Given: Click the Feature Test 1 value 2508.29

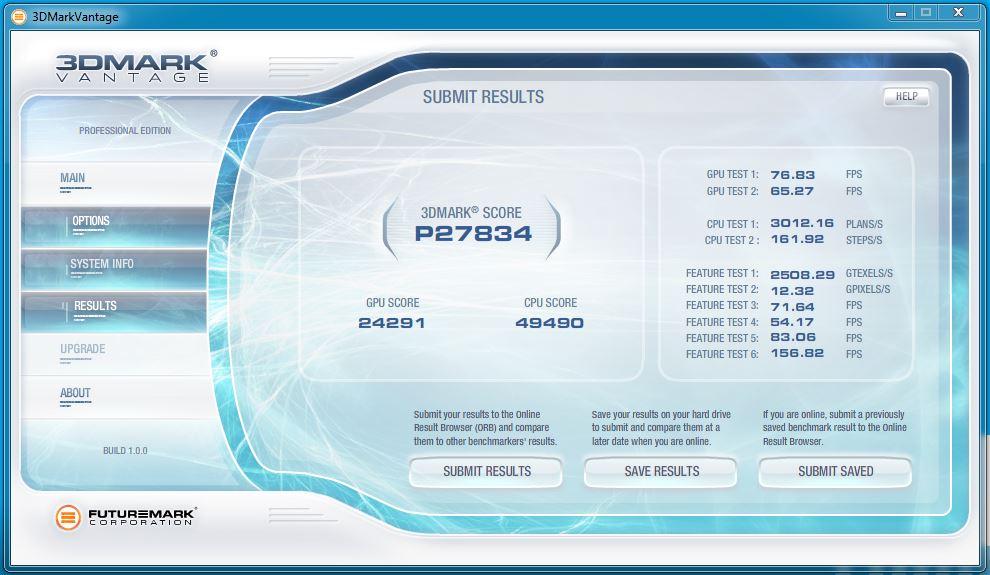Looking at the screenshot, I should pyautogui.click(x=802, y=275).
